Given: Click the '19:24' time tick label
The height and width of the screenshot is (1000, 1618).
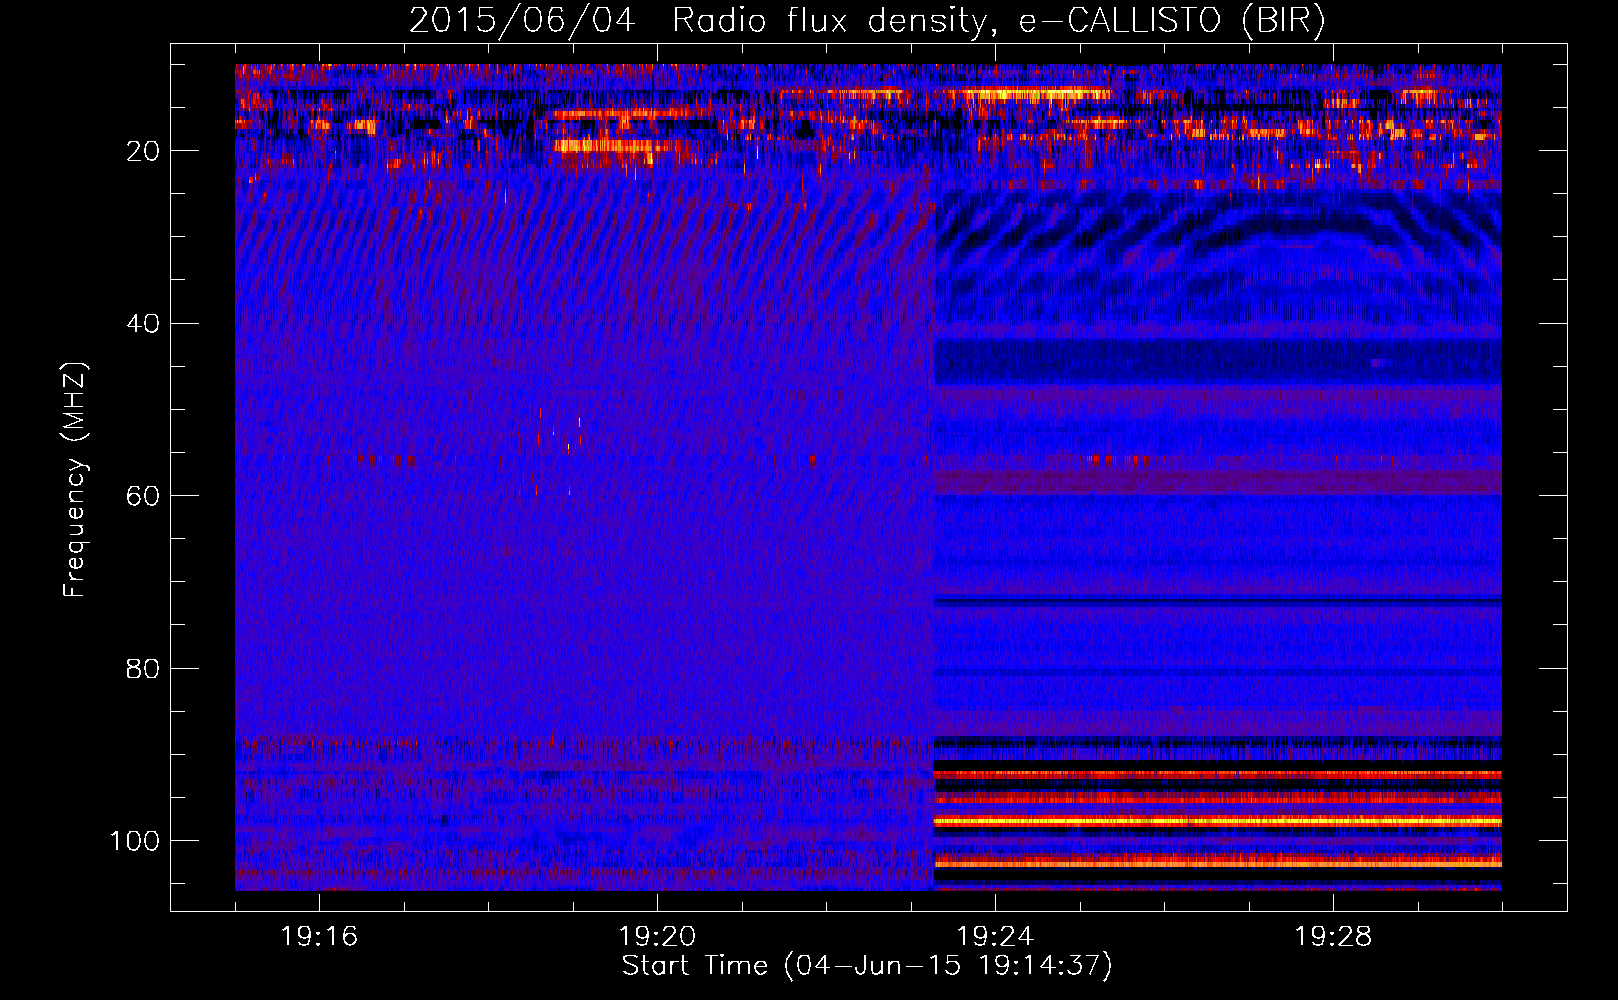Looking at the screenshot, I should [x=995, y=937].
